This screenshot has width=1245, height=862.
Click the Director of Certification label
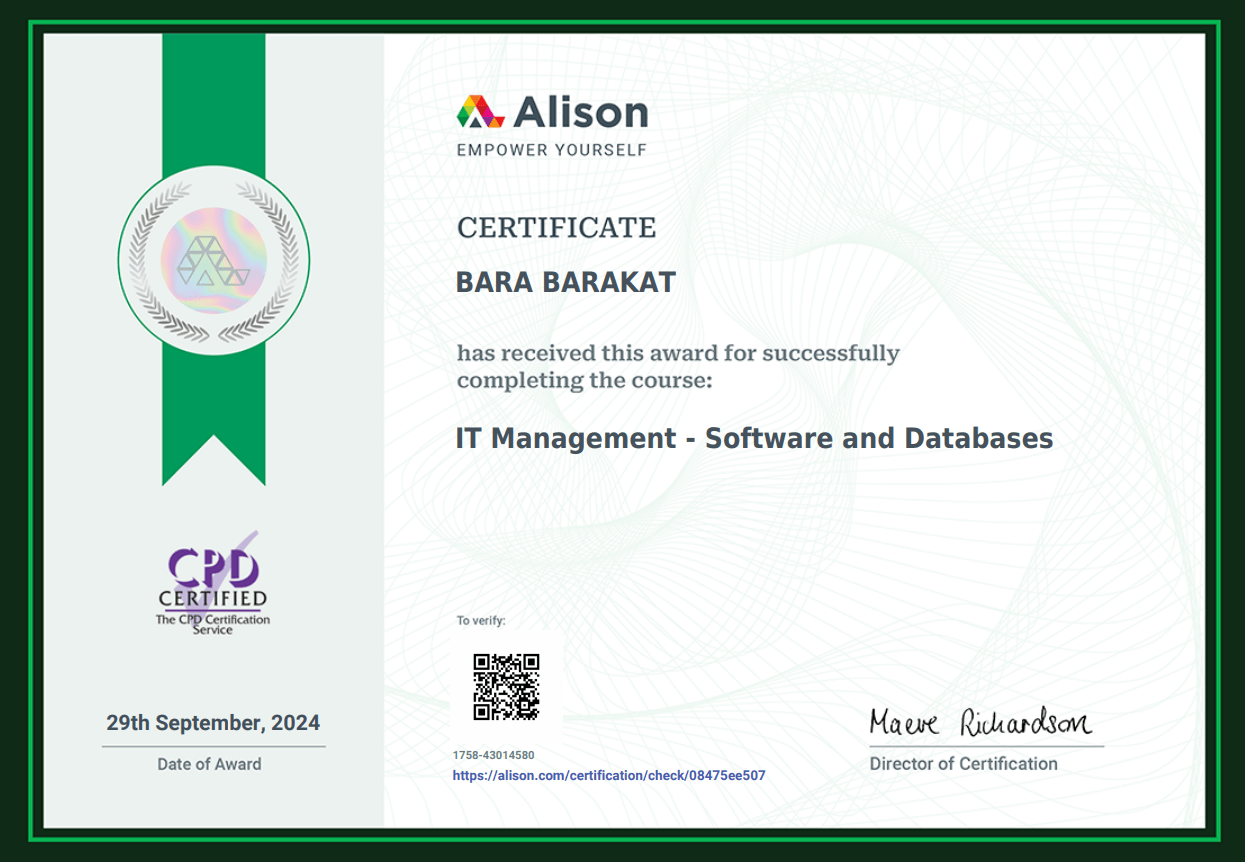point(963,764)
